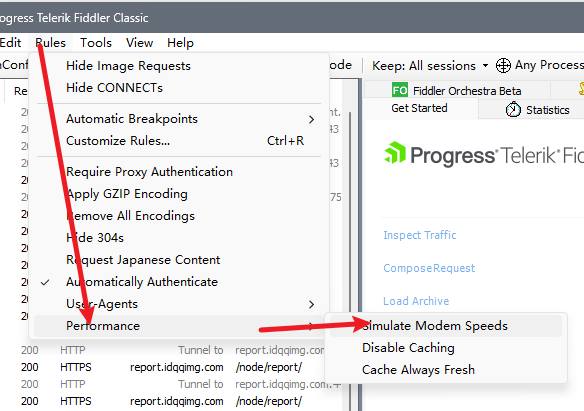Click the ComposeRequest link
Screen dimensions: 584x411
pos(429,268)
